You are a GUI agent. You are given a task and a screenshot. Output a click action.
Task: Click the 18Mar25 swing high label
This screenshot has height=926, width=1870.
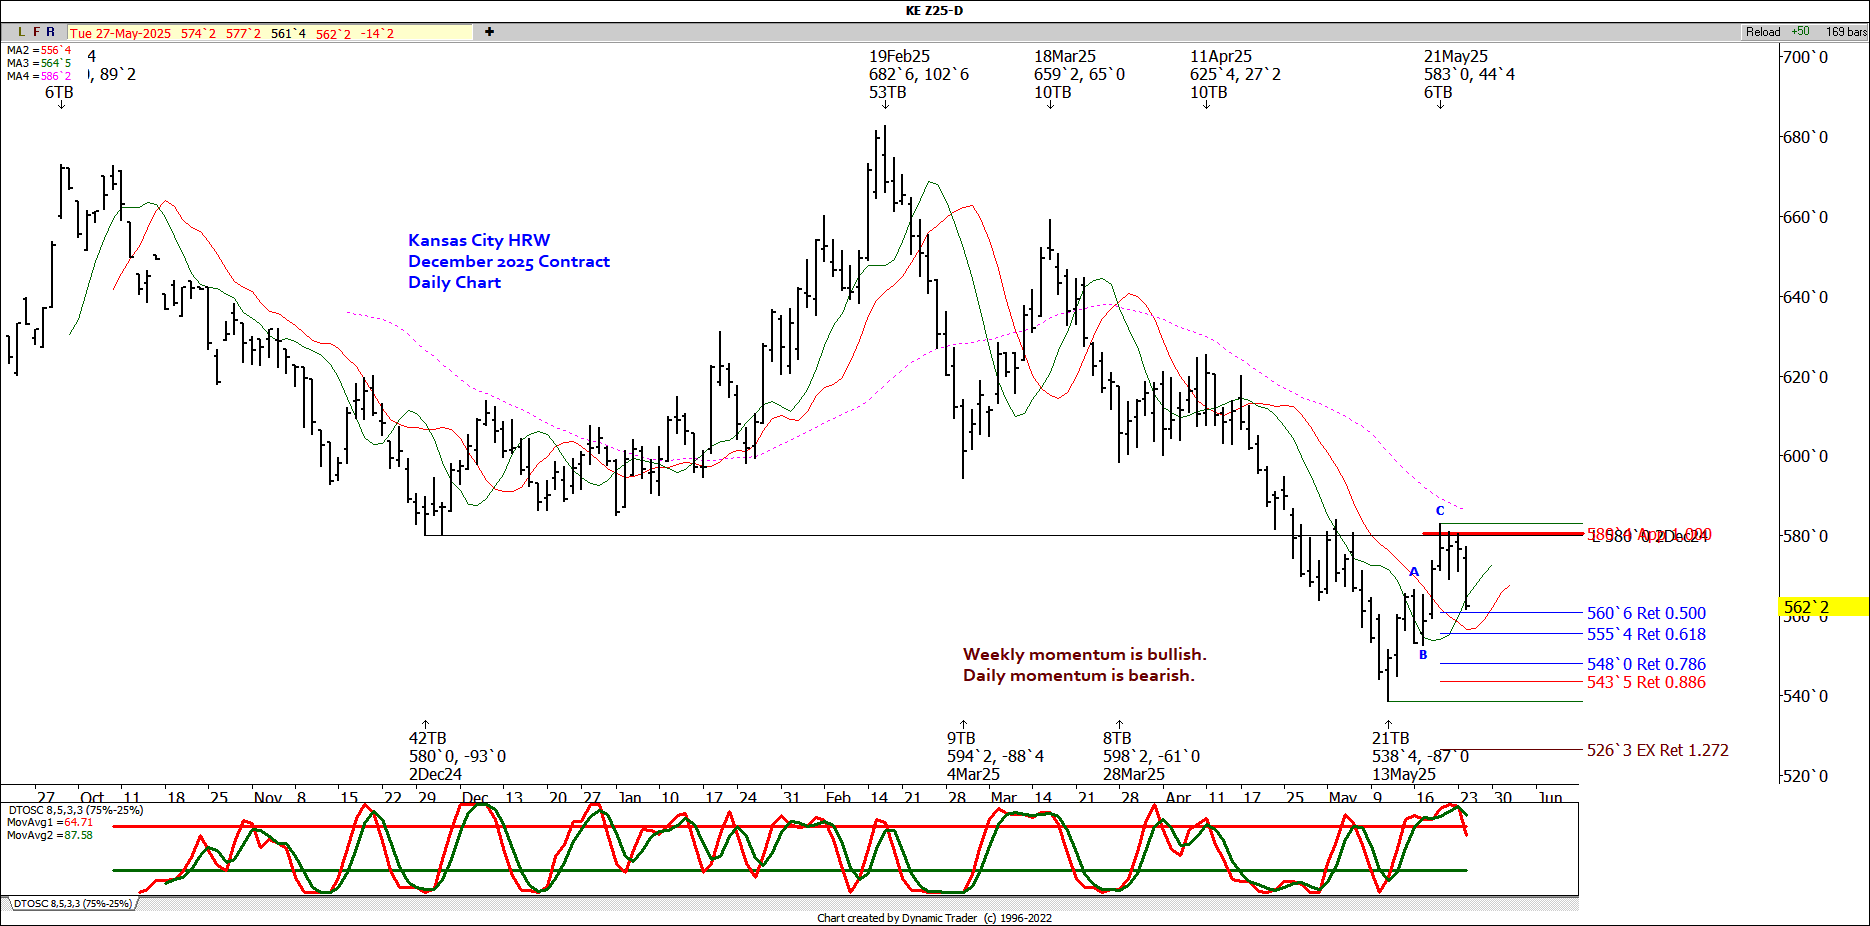1065,57
